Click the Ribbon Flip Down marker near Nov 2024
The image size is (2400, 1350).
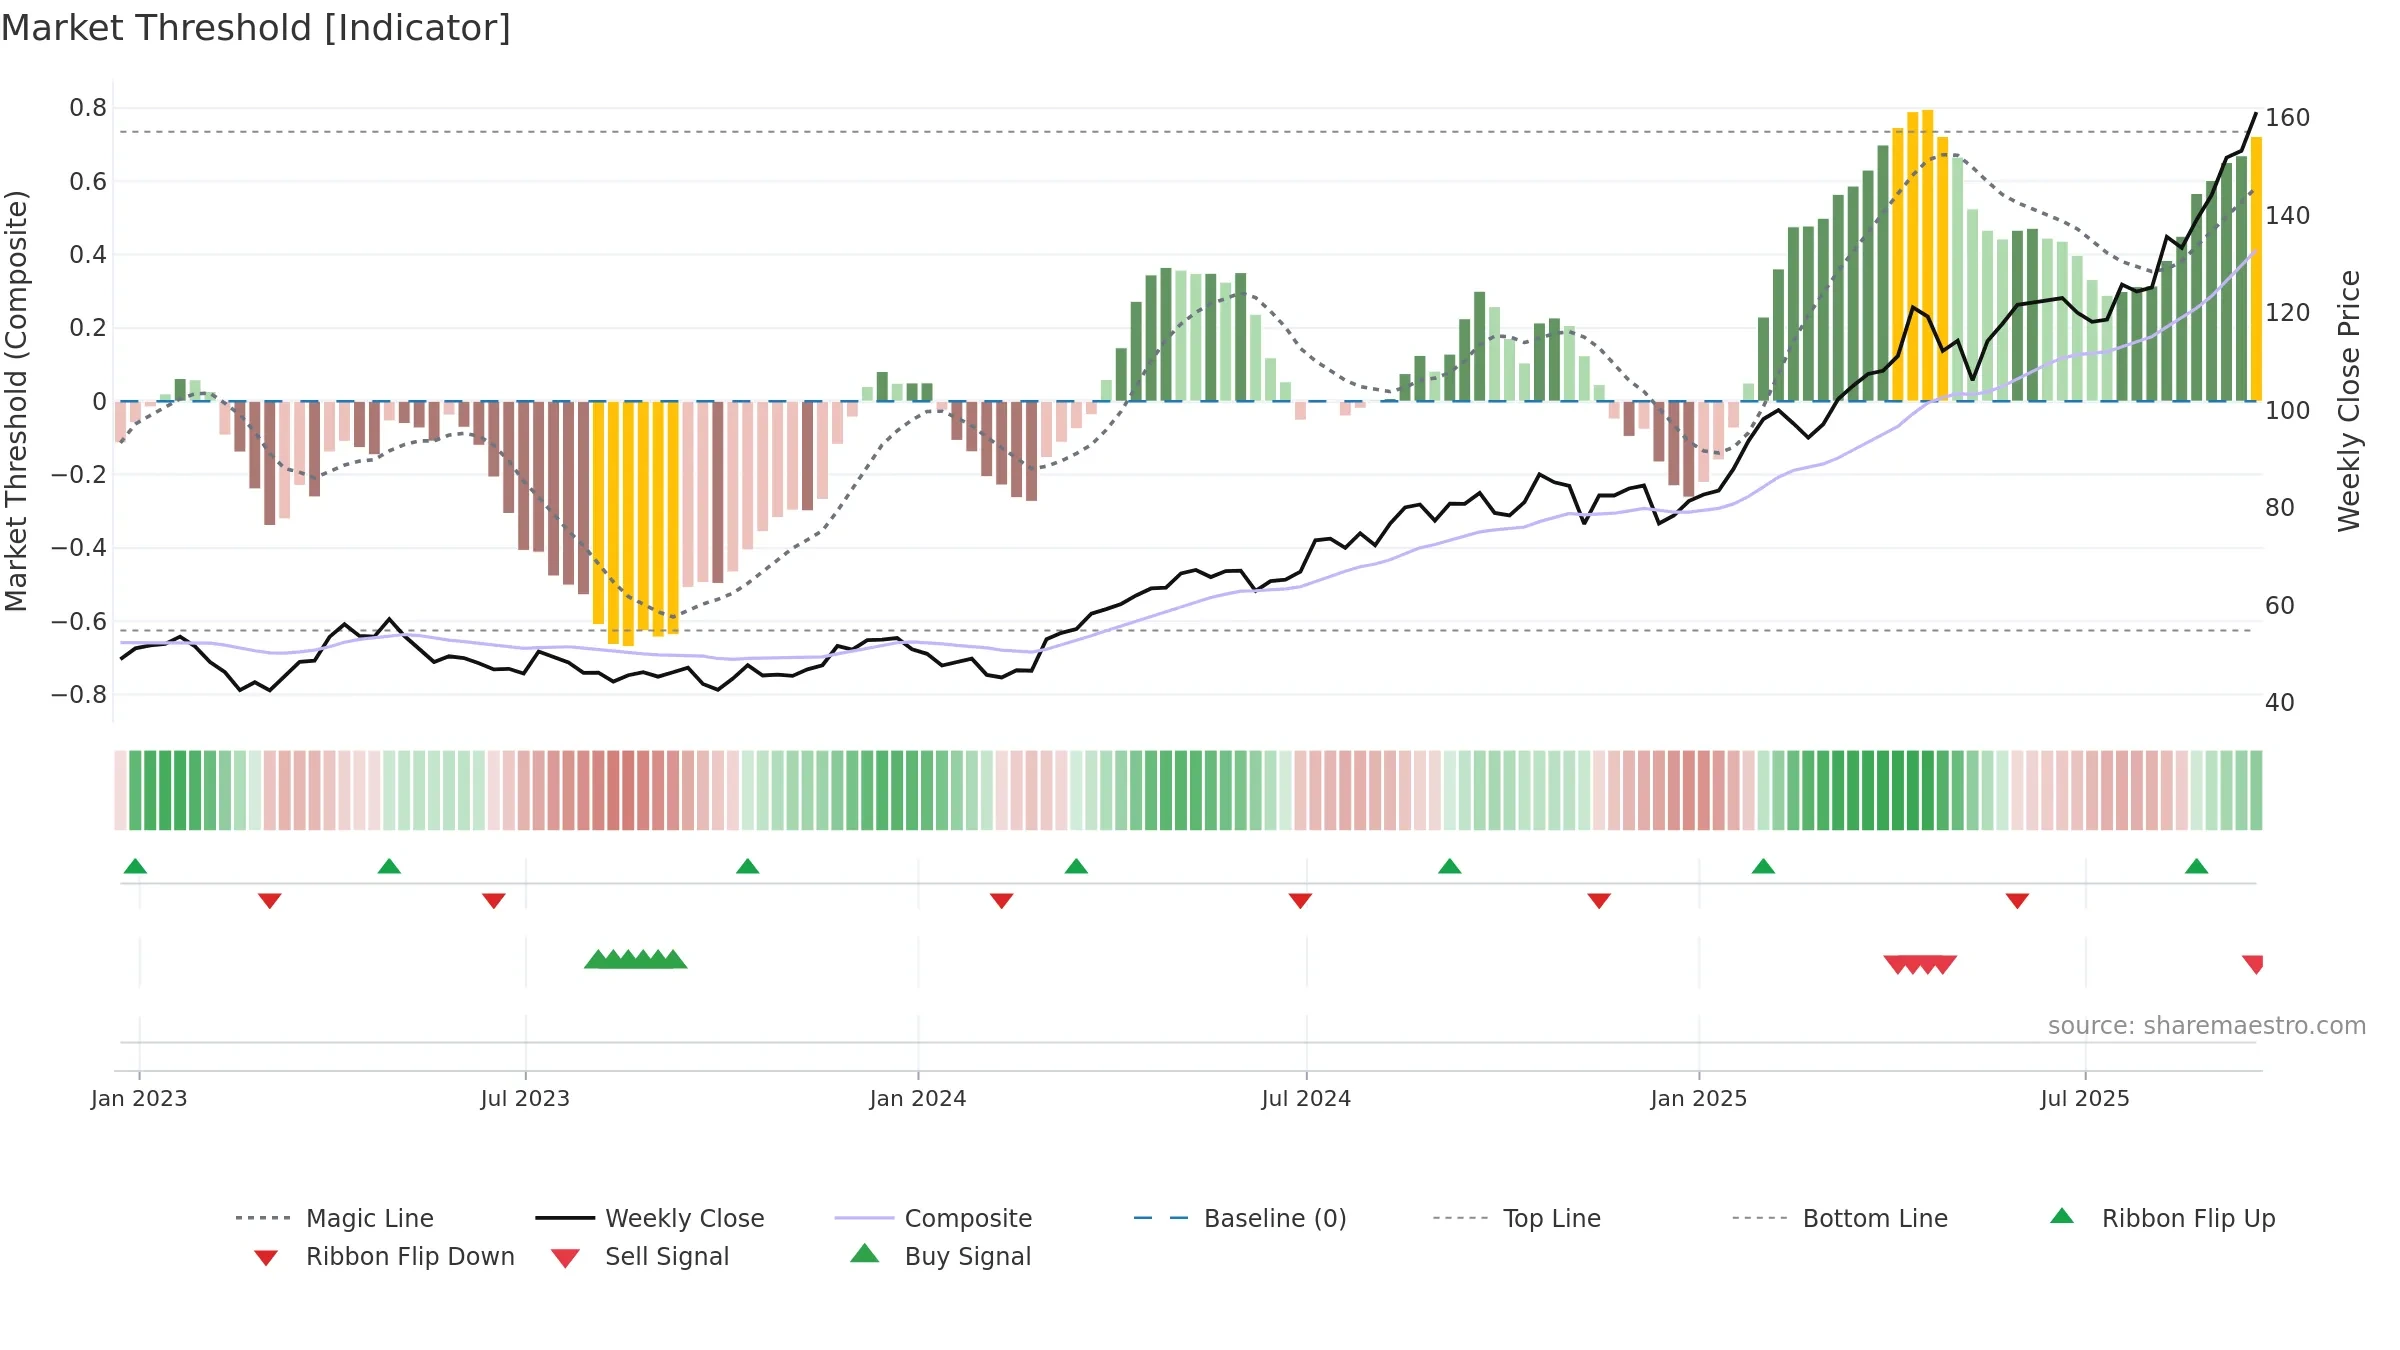coord(1599,901)
